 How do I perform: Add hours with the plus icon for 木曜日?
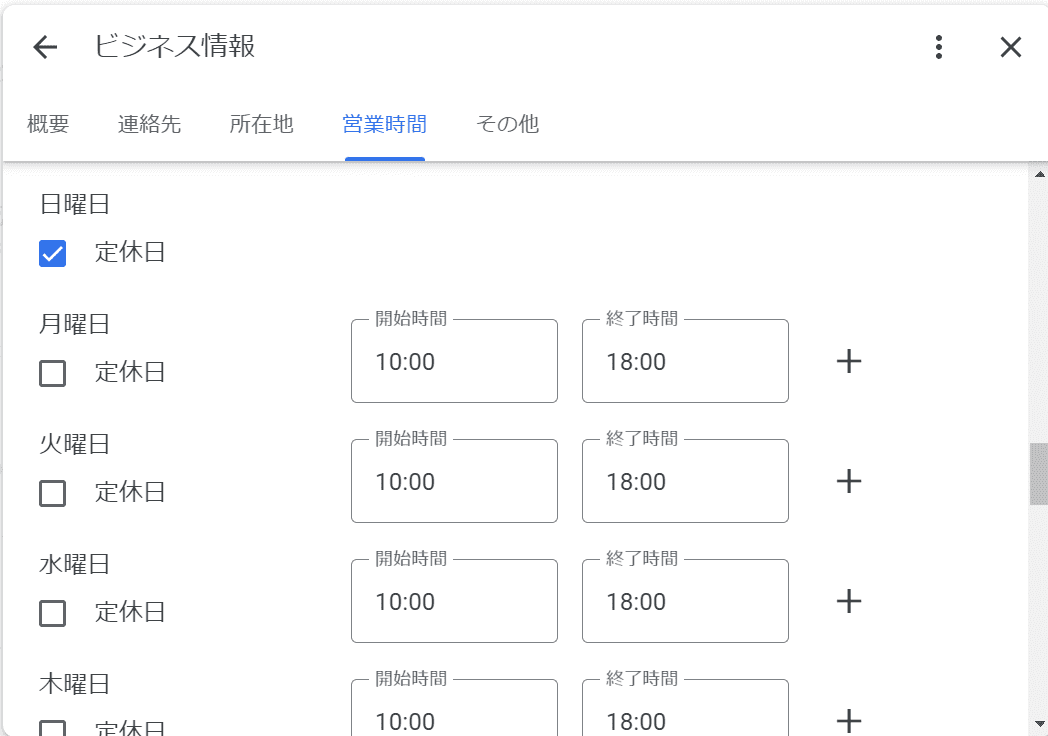pos(849,721)
